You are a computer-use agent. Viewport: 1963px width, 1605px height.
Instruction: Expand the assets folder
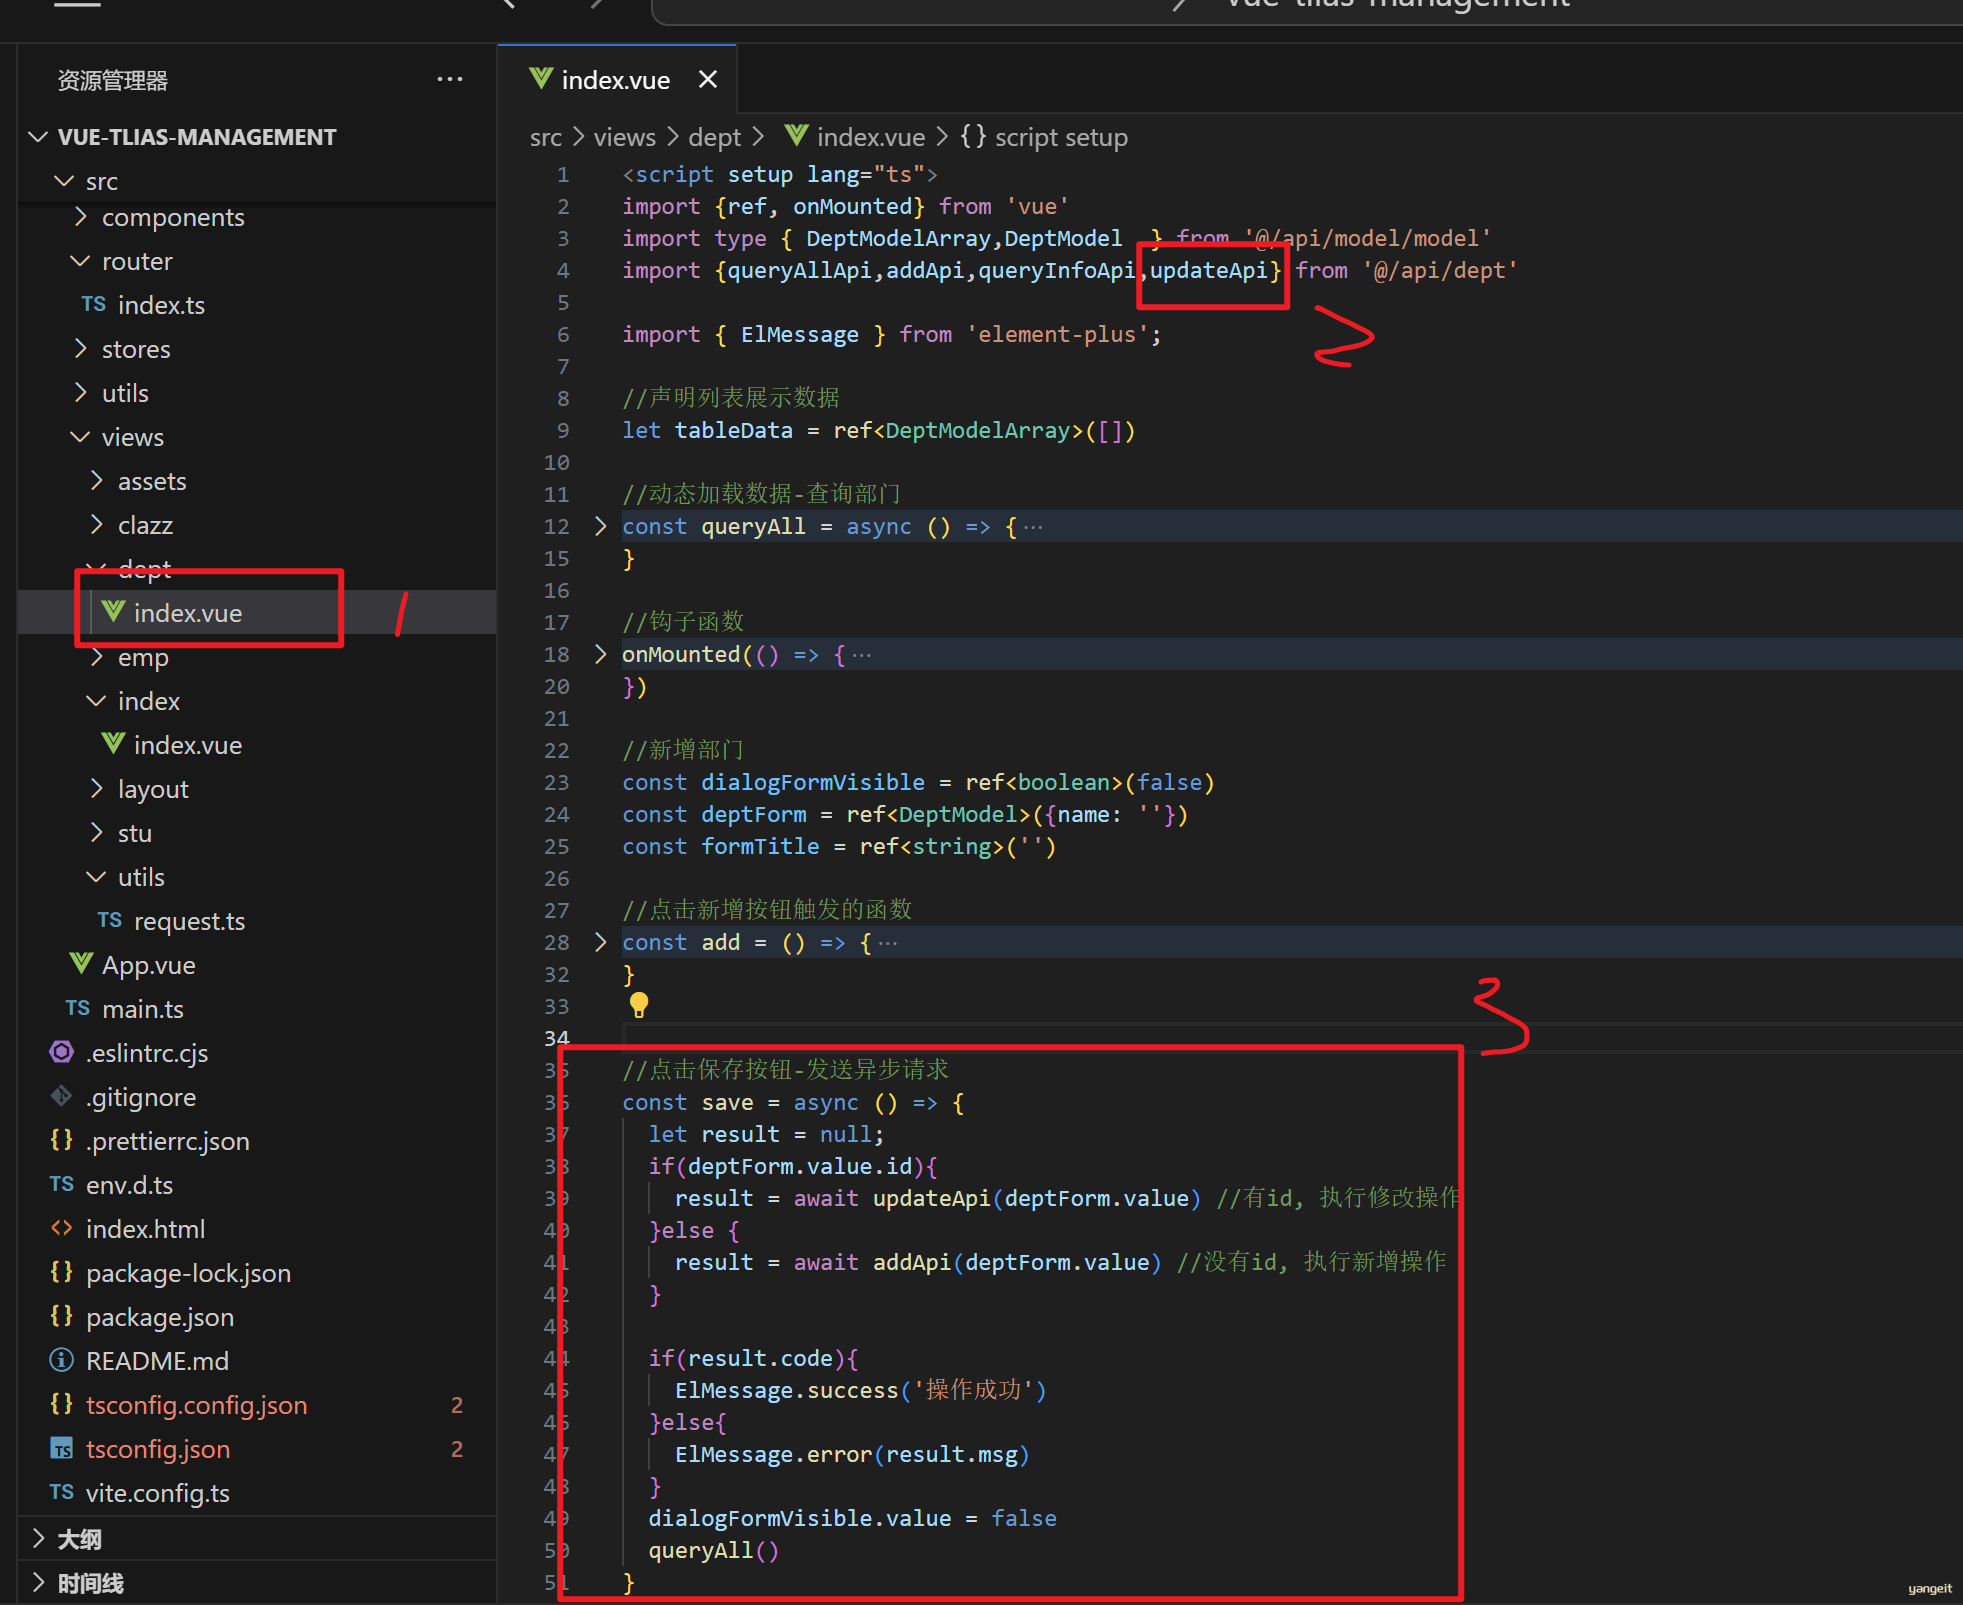click(x=97, y=481)
